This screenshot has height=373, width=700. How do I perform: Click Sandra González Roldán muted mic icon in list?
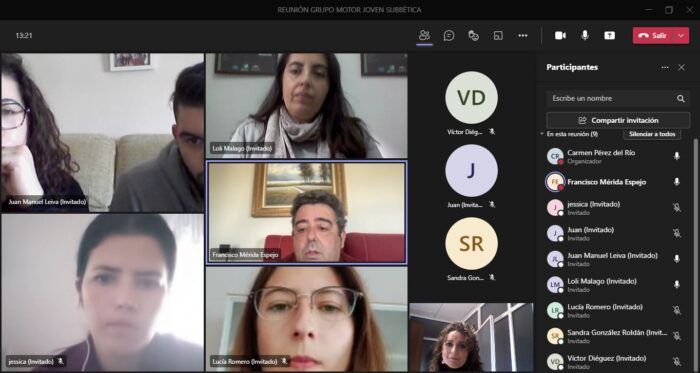point(677,336)
